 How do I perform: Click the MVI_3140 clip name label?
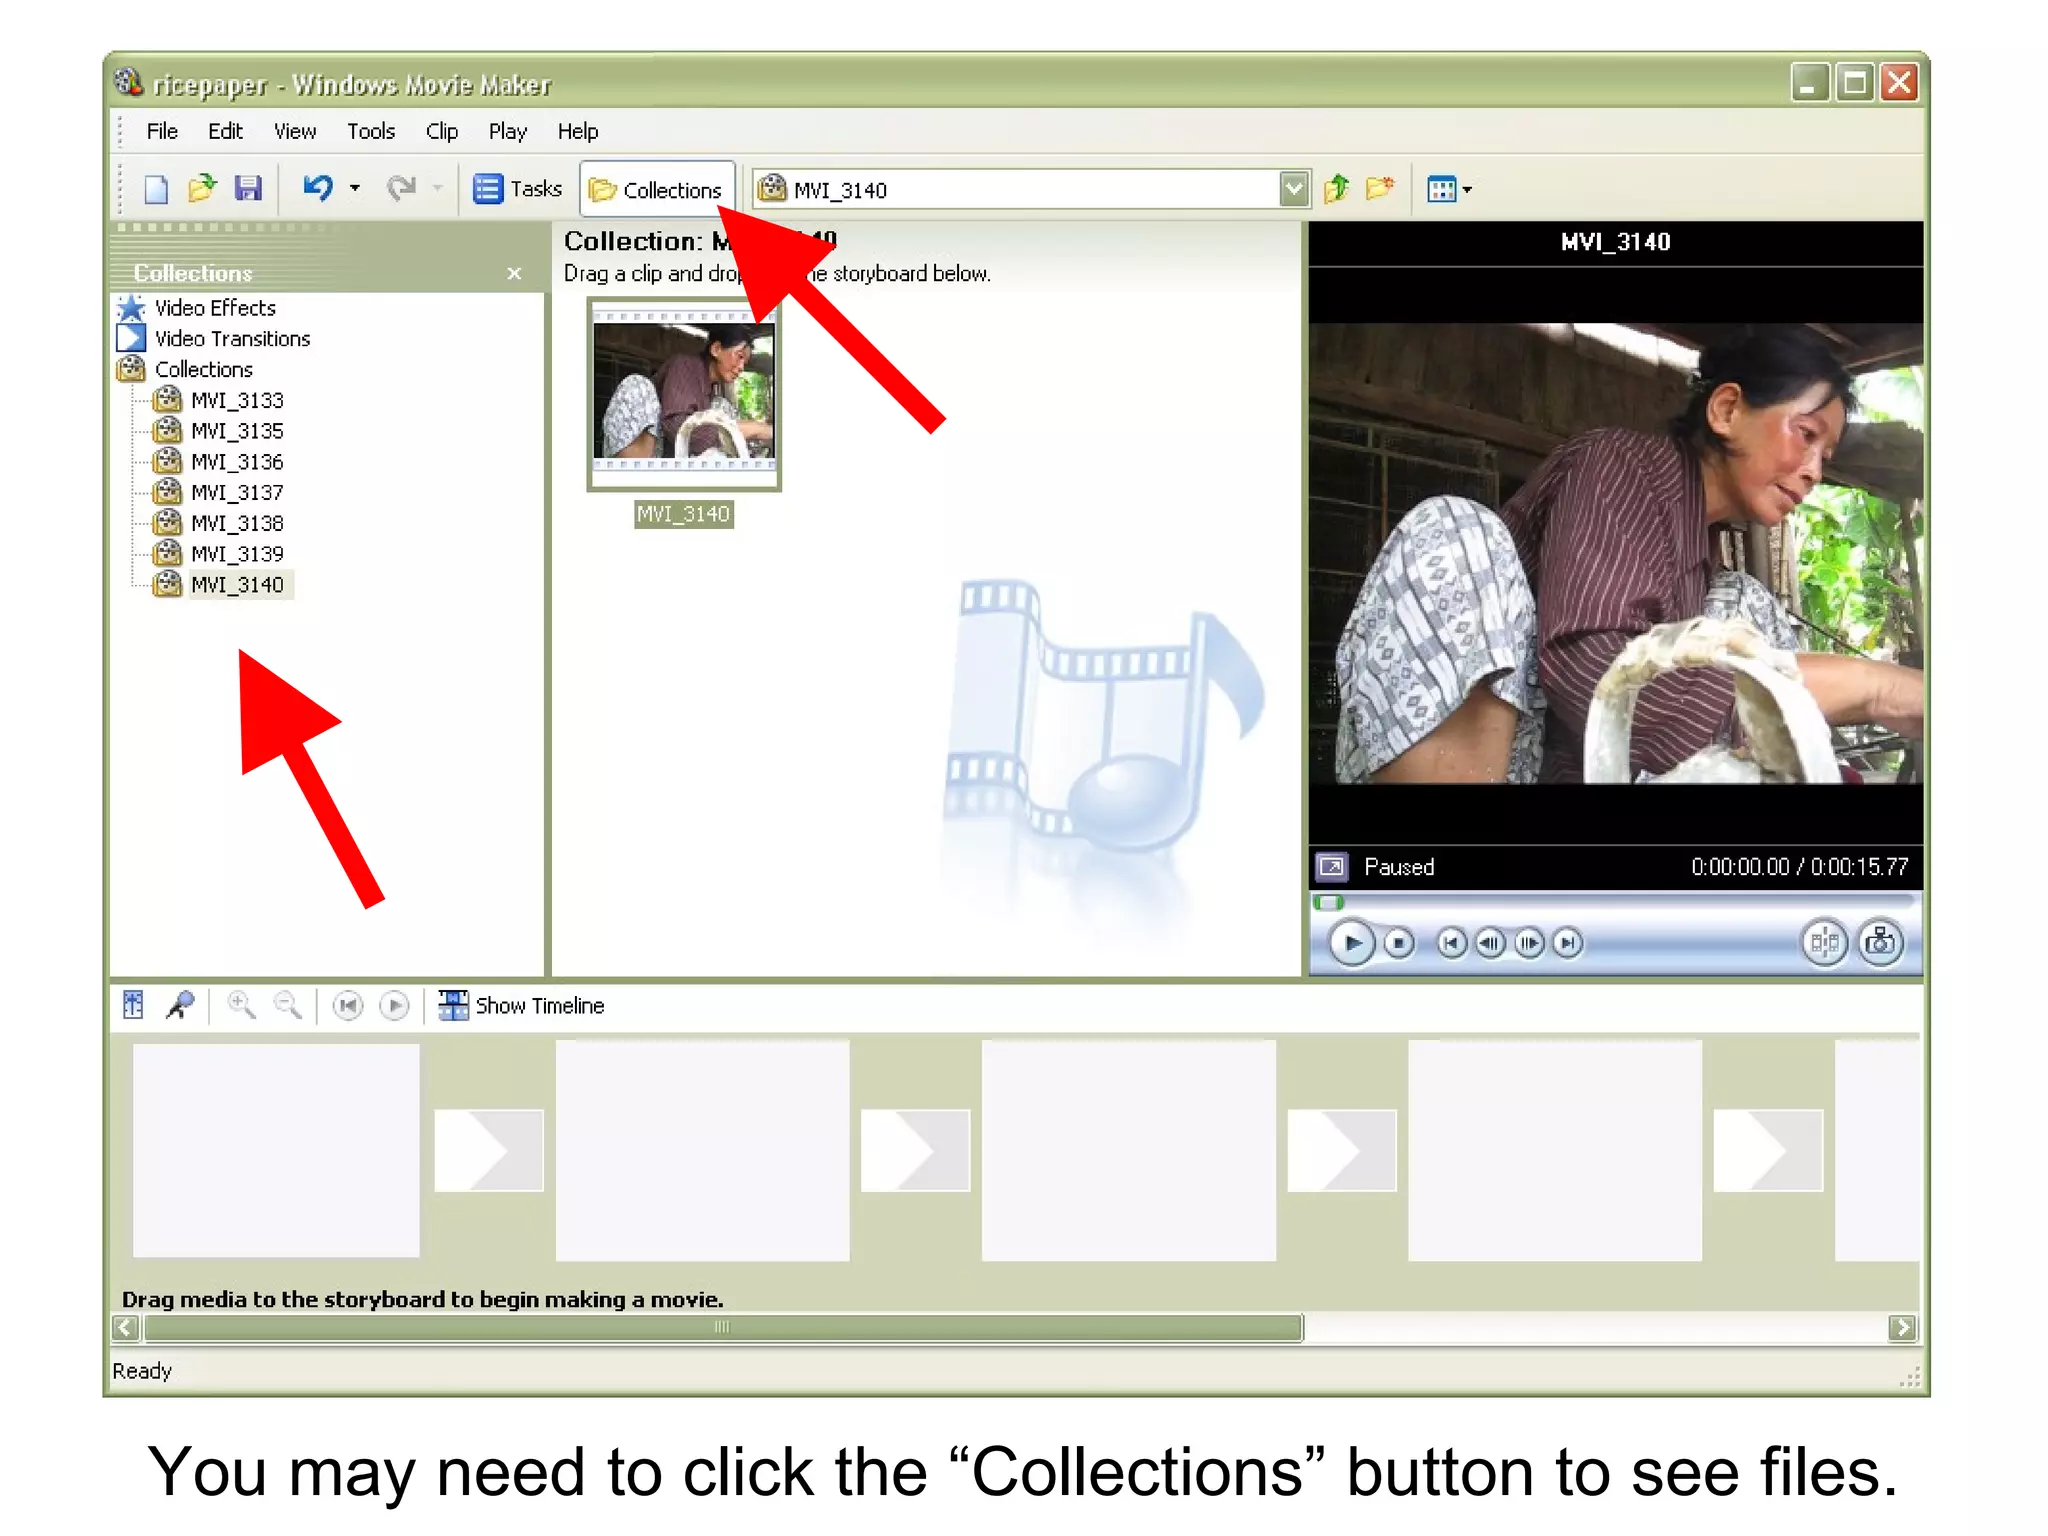pos(684,514)
